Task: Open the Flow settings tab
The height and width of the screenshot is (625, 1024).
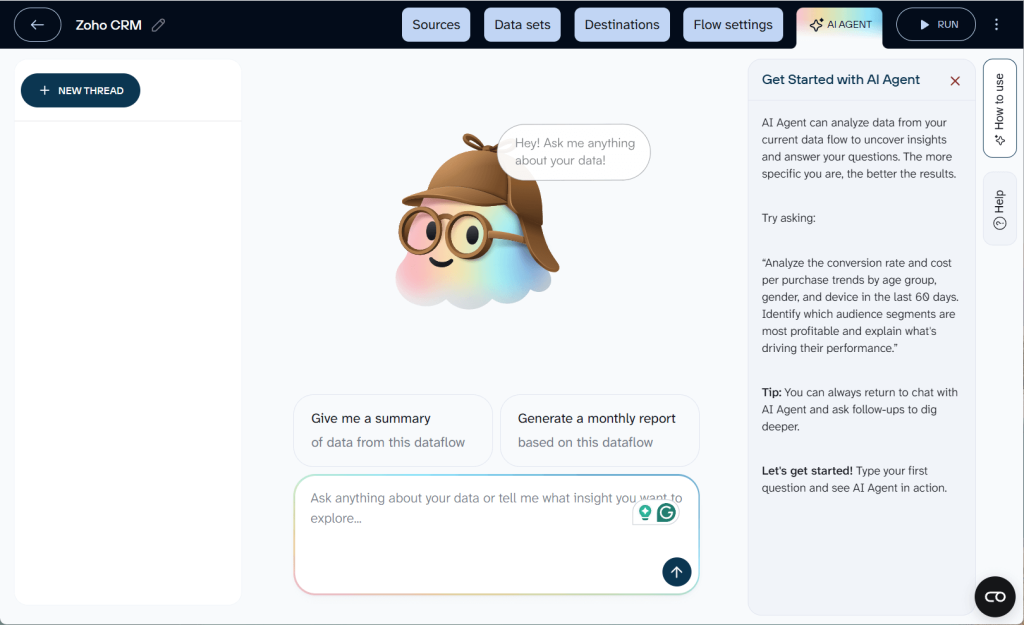Action: click(x=733, y=25)
